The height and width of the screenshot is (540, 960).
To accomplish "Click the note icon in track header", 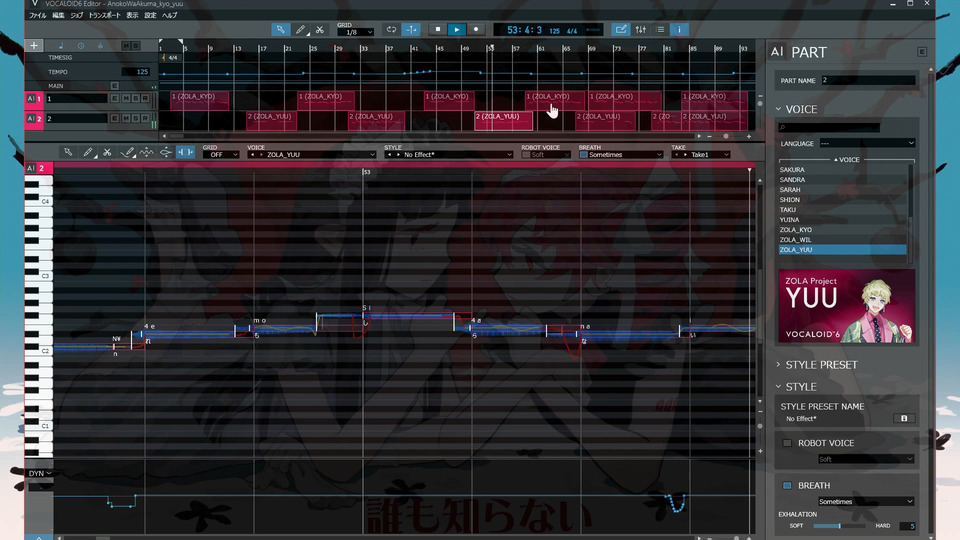I will click(x=61, y=46).
